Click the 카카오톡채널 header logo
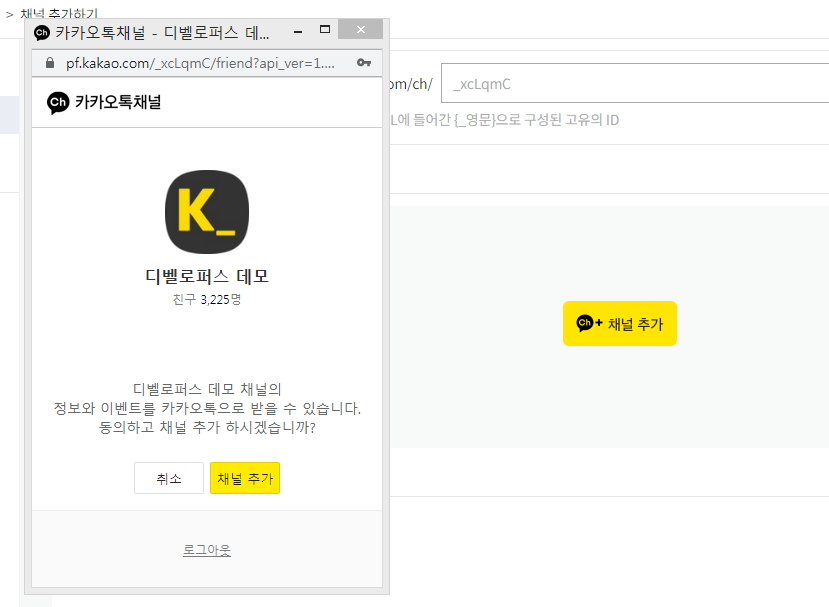 click(104, 102)
